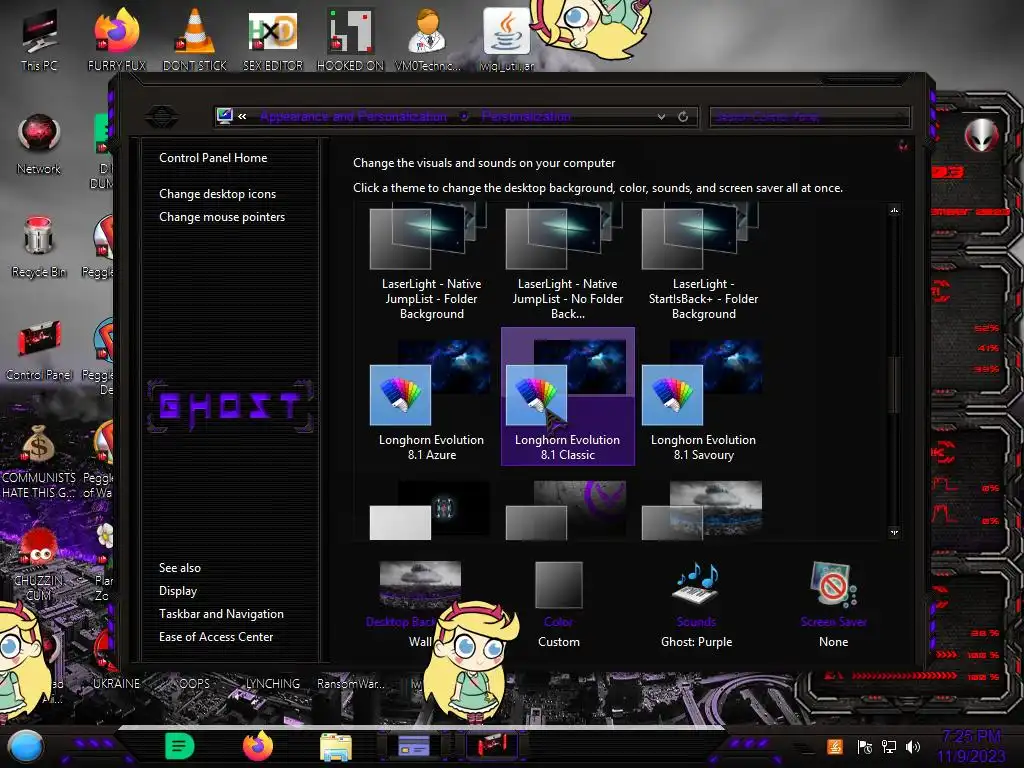The height and width of the screenshot is (768, 1024).
Task: Open the lwjgl_util.jar Java file
Action: [x=507, y=39]
